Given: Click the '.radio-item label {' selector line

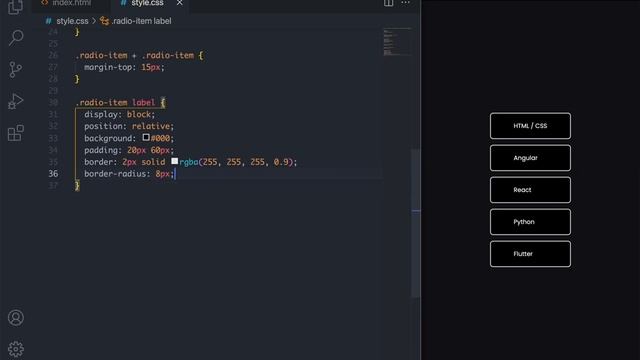Looking at the screenshot, I should [120, 102].
